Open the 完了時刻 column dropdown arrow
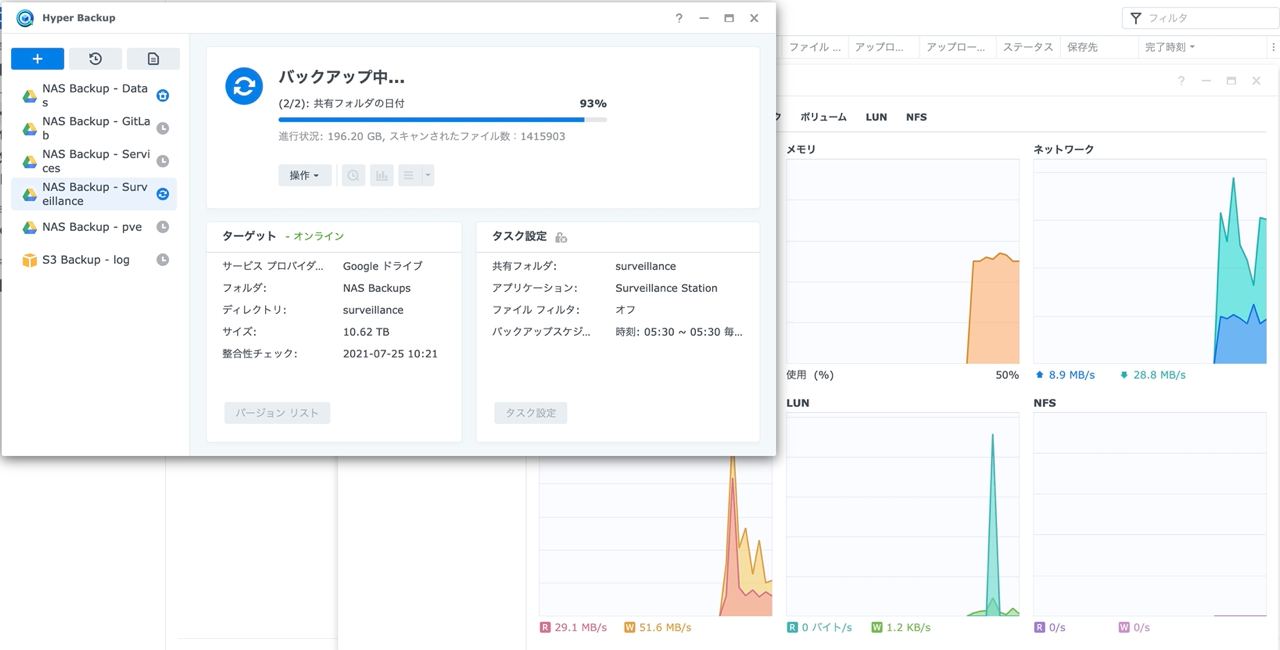 1192,47
